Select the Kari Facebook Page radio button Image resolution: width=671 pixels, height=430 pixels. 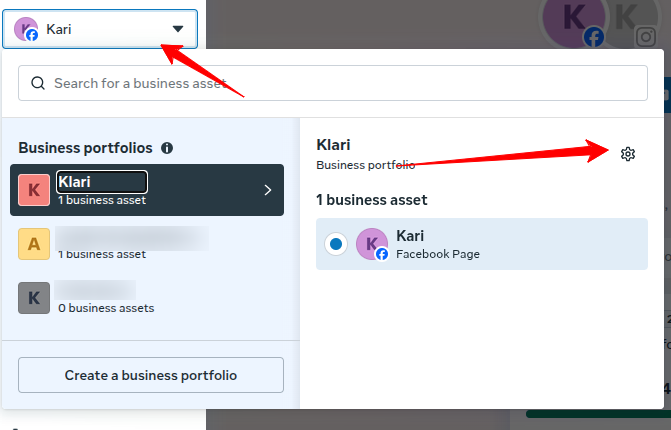pyautogui.click(x=336, y=244)
